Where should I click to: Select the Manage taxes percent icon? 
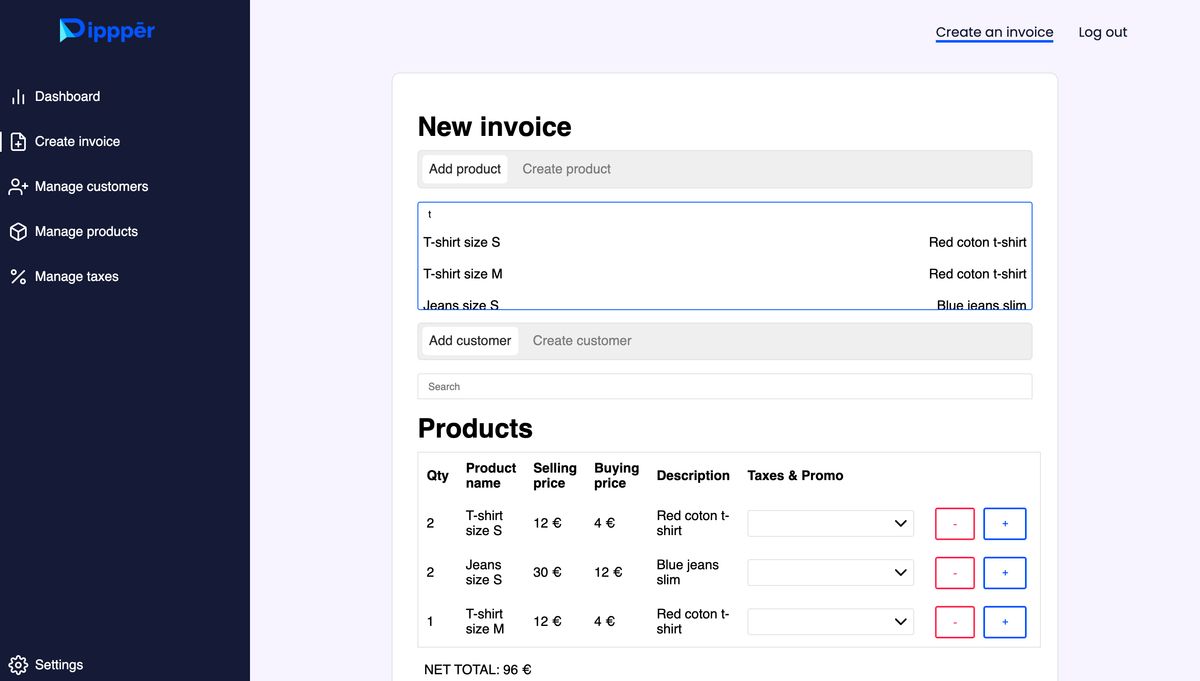(x=18, y=276)
